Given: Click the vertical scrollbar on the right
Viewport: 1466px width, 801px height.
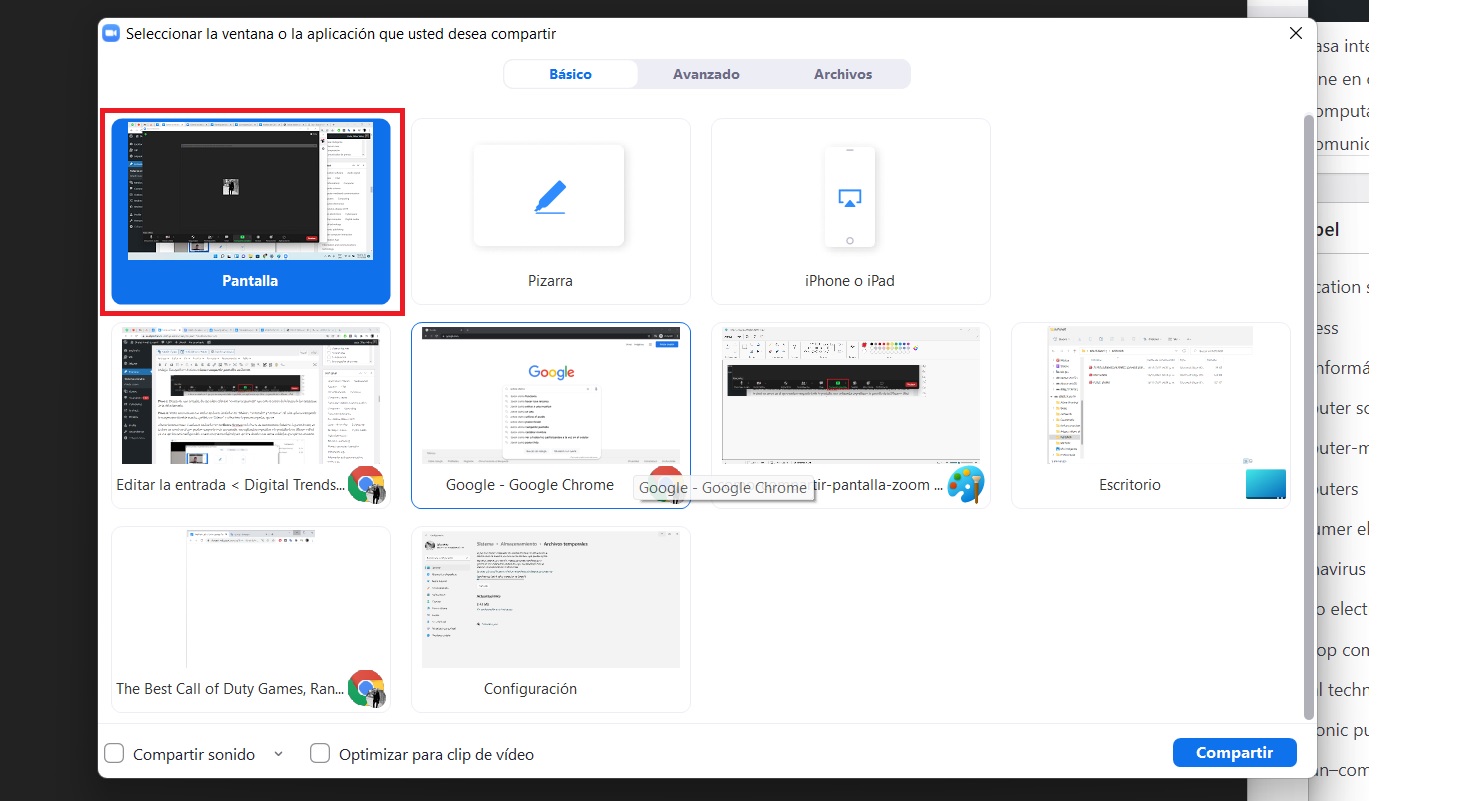Looking at the screenshot, I should 1309,400.
